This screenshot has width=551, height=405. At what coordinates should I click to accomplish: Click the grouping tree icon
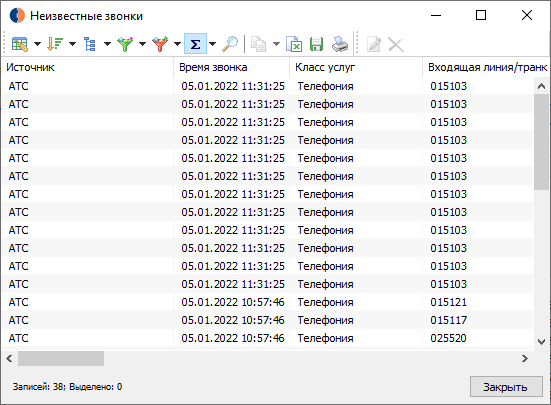coord(90,44)
